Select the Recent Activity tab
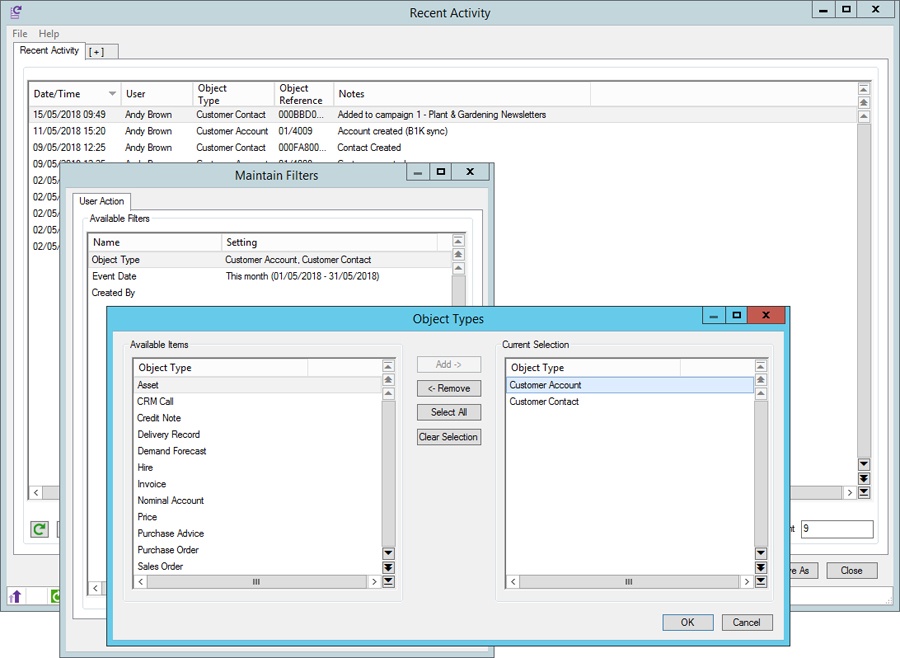Image resolution: width=900 pixels, height=658 pixels. [x=49, y=51]
